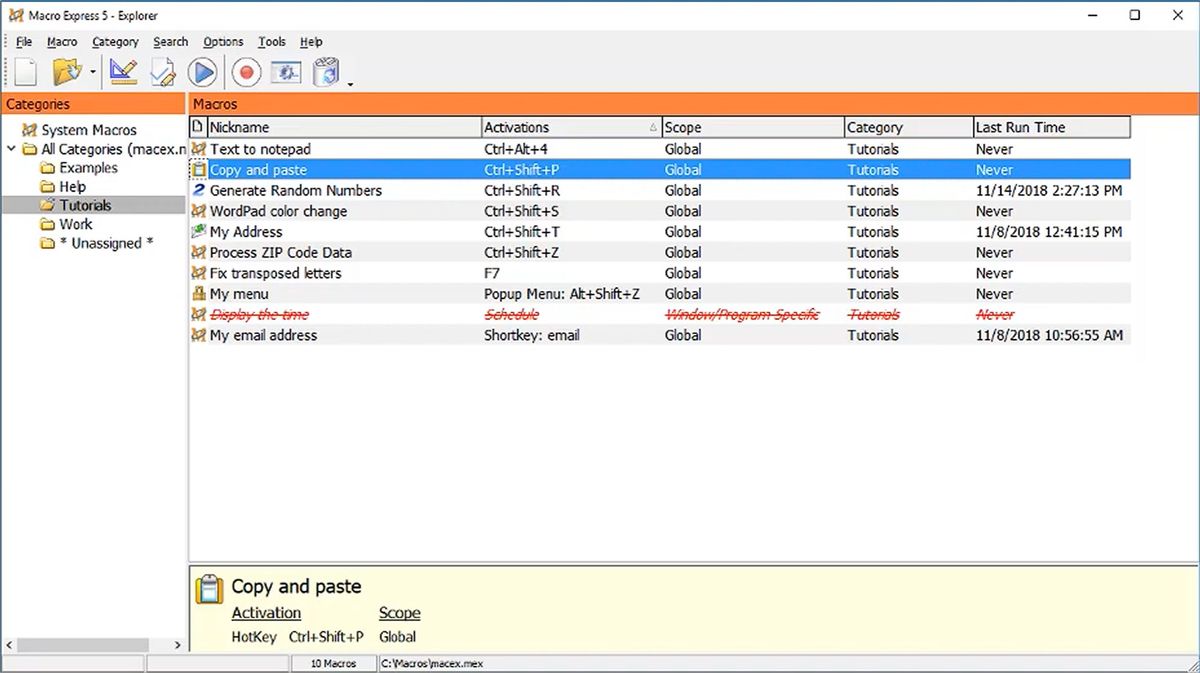Select the Generate Random Numbers macro row
The height and width of the screenshot is (673, 1200).
[x=295, y=190]
